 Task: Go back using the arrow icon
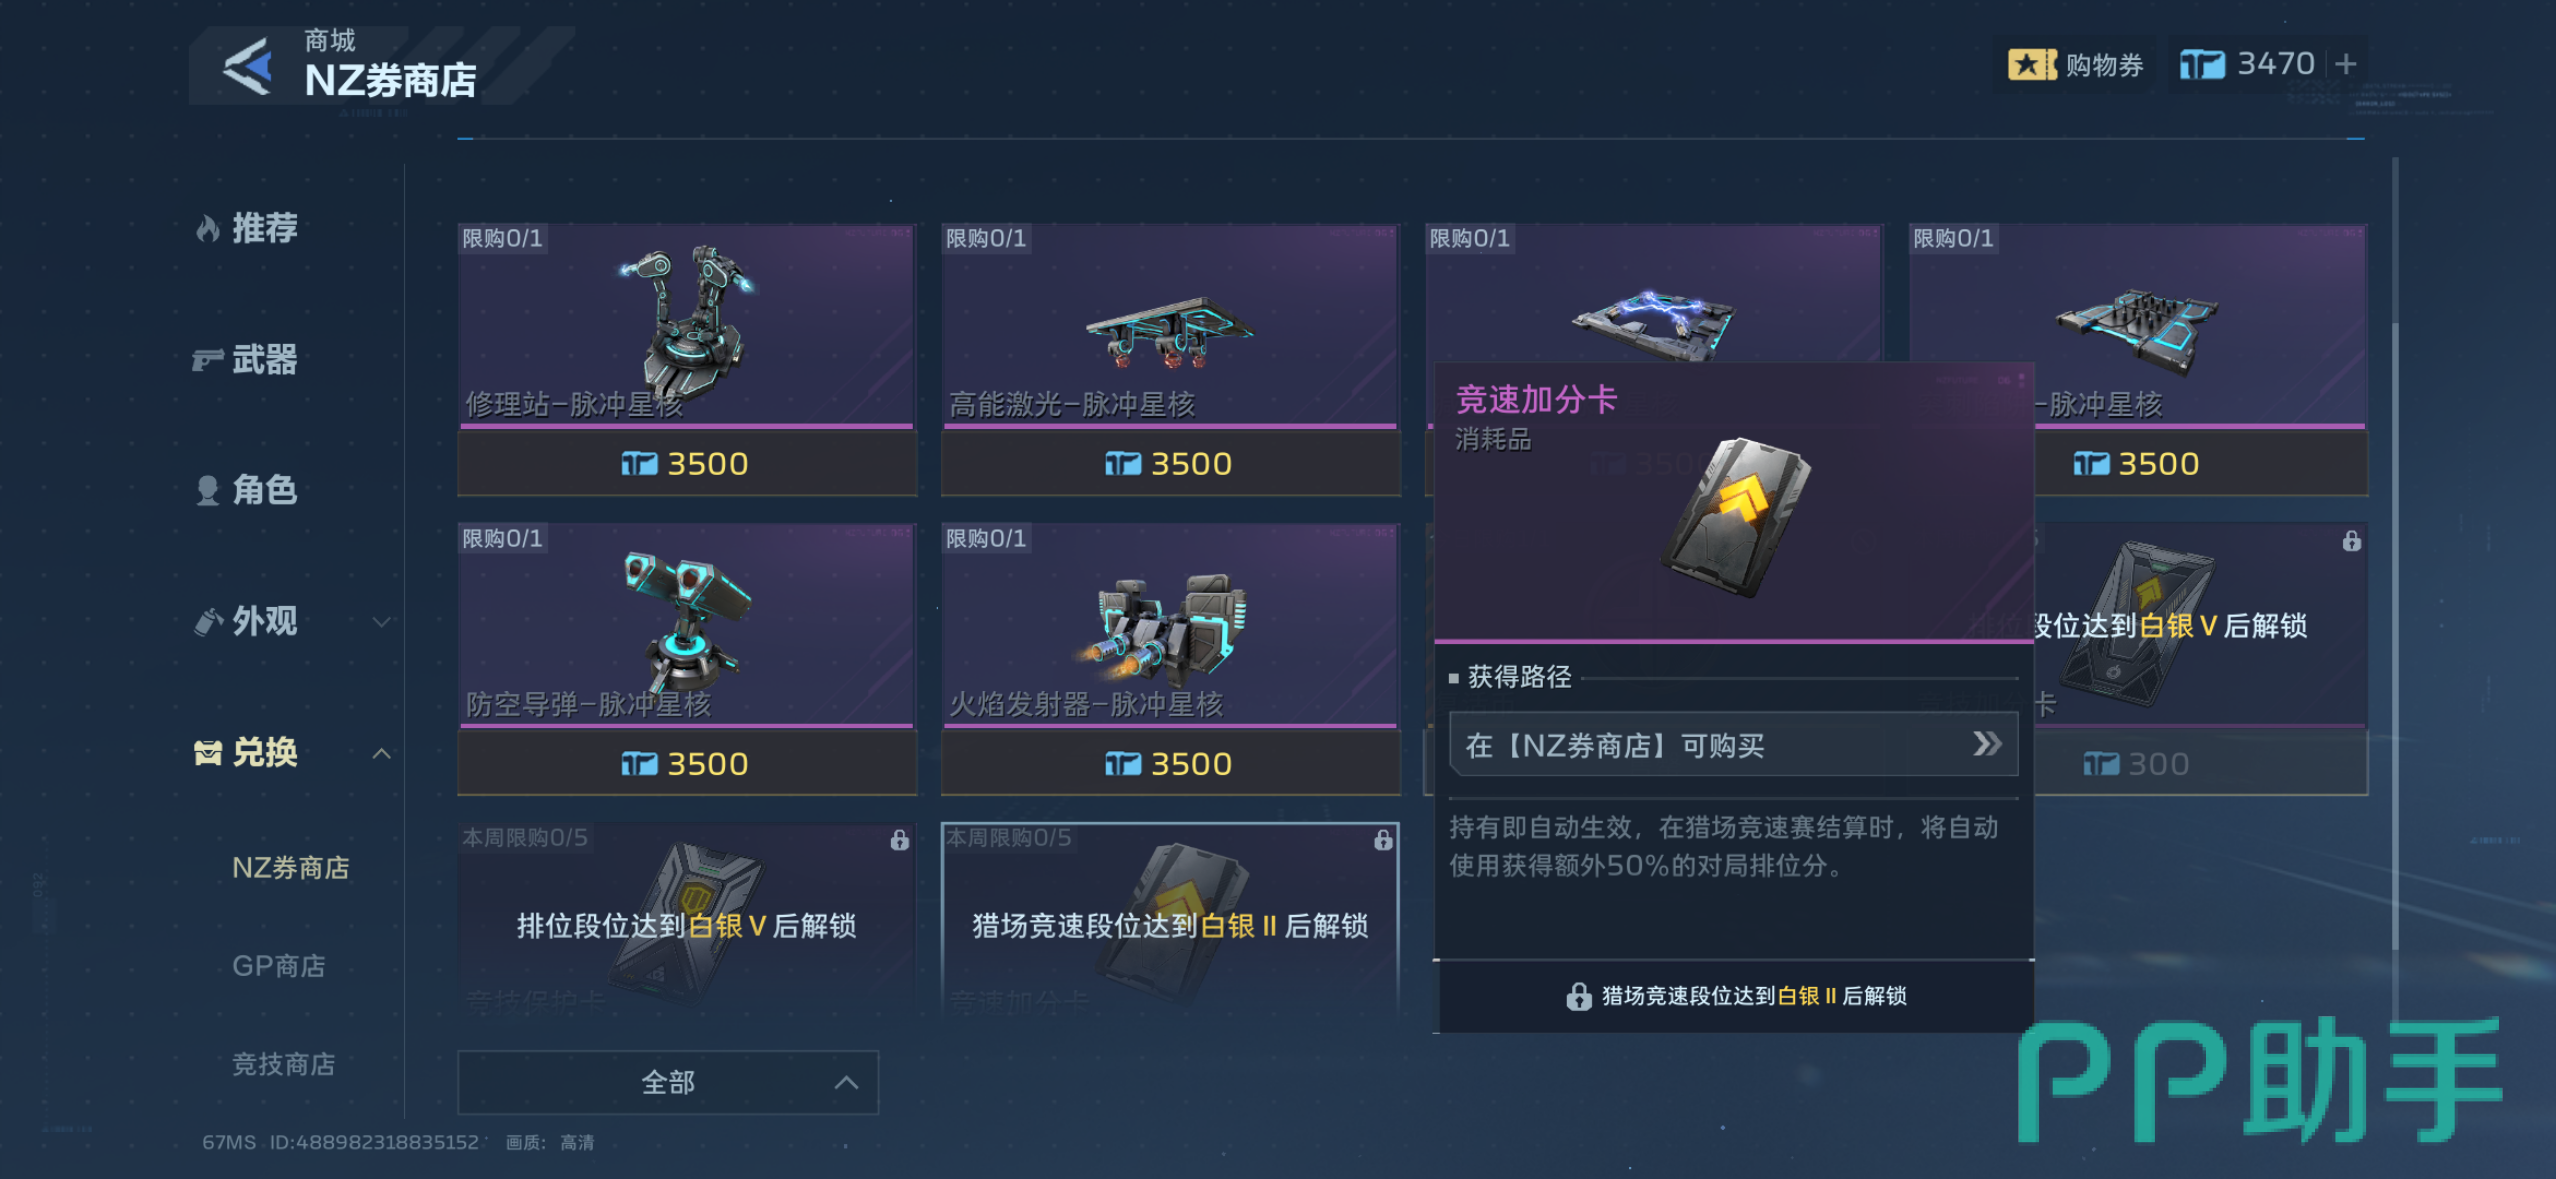pos(247,66)
